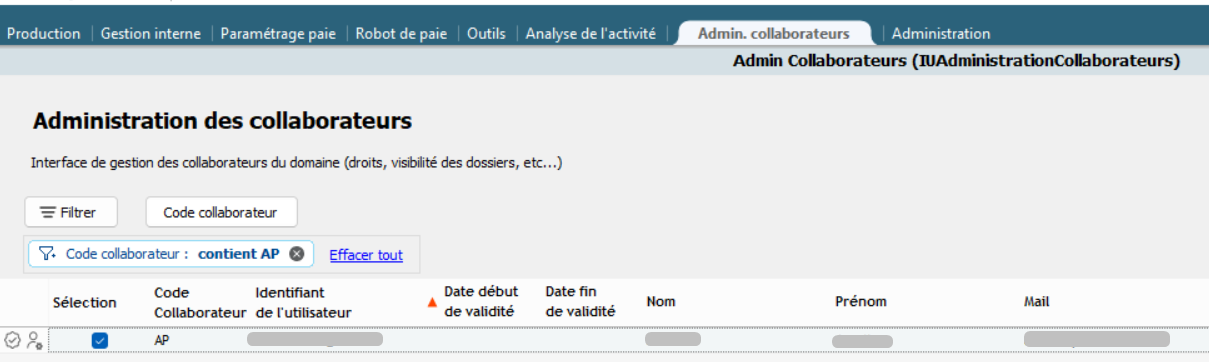The image size is (1209, 362).
Task: Remove the 'contient AP' filter chip
Action: click(x=296, y=254)
